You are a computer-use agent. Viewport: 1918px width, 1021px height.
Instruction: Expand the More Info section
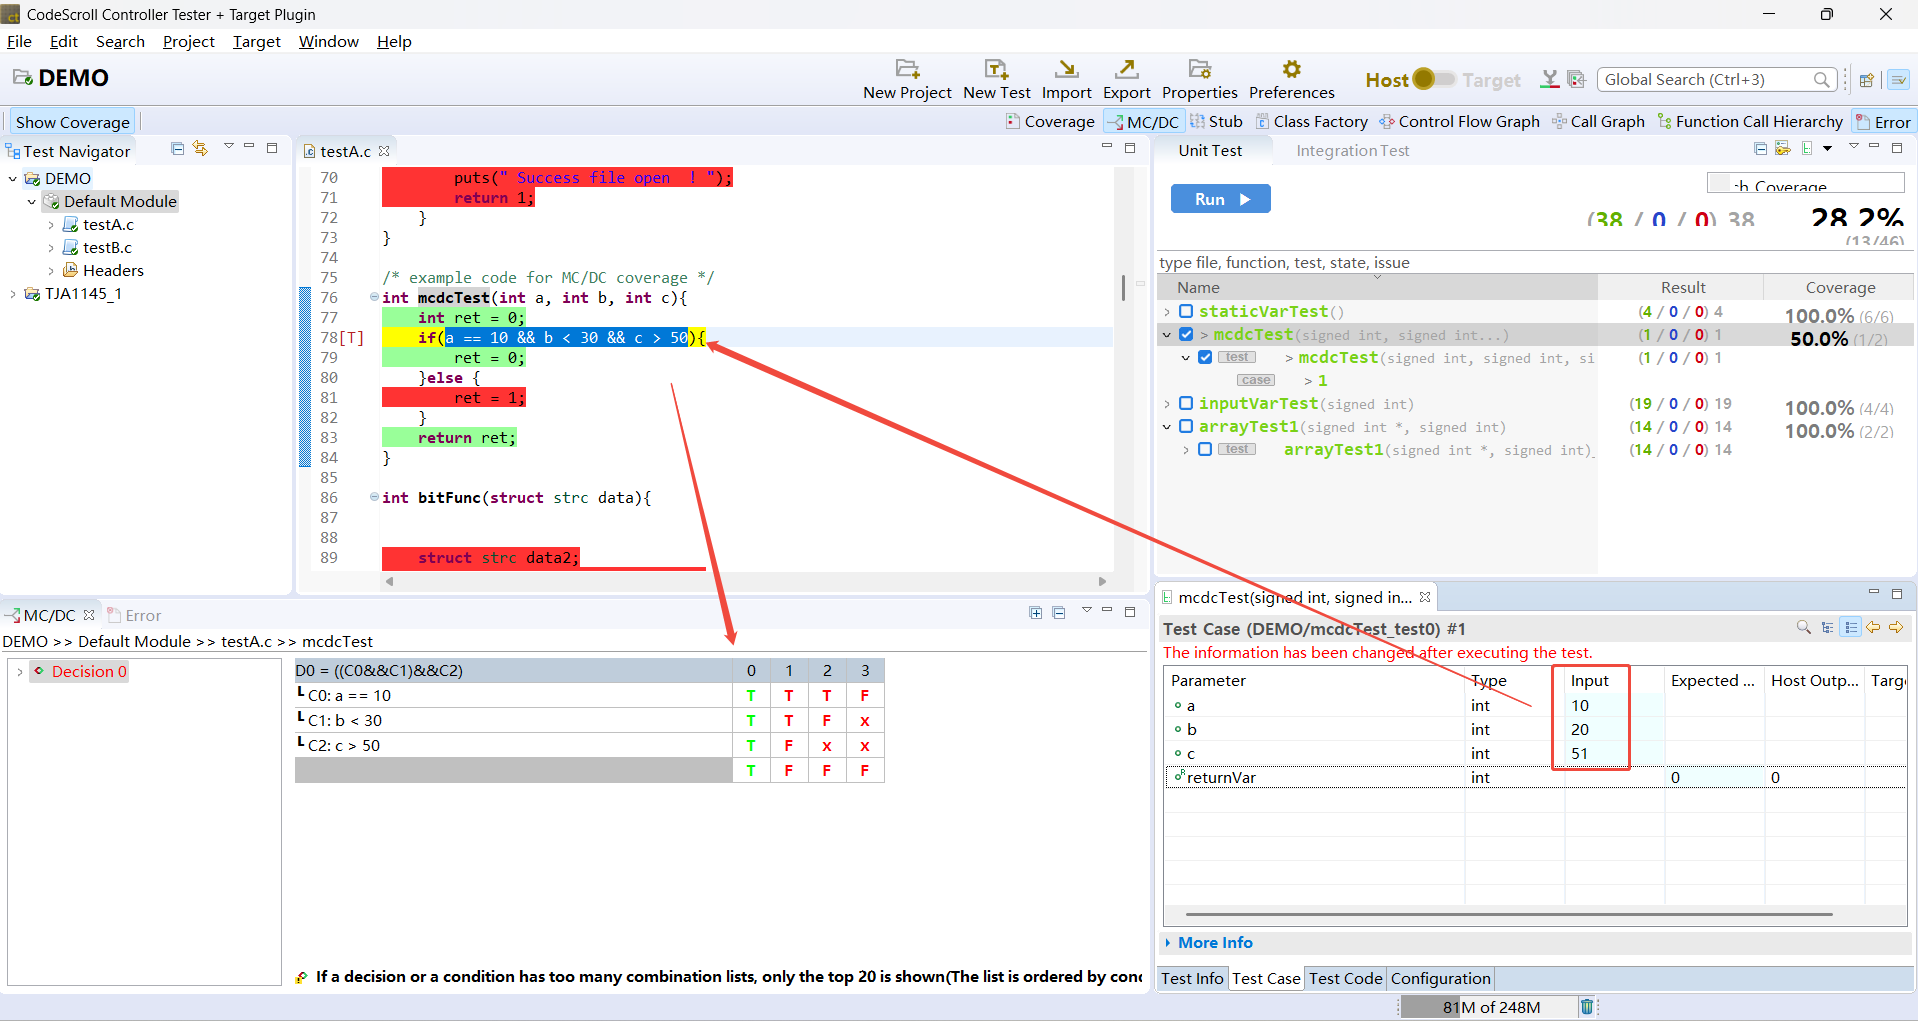point(1208,943)
